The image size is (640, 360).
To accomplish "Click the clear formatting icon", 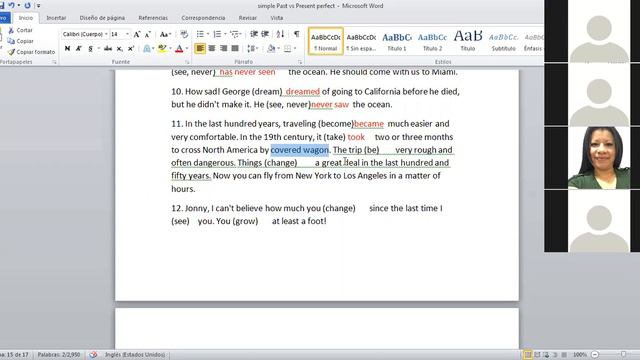I will 184,34.
